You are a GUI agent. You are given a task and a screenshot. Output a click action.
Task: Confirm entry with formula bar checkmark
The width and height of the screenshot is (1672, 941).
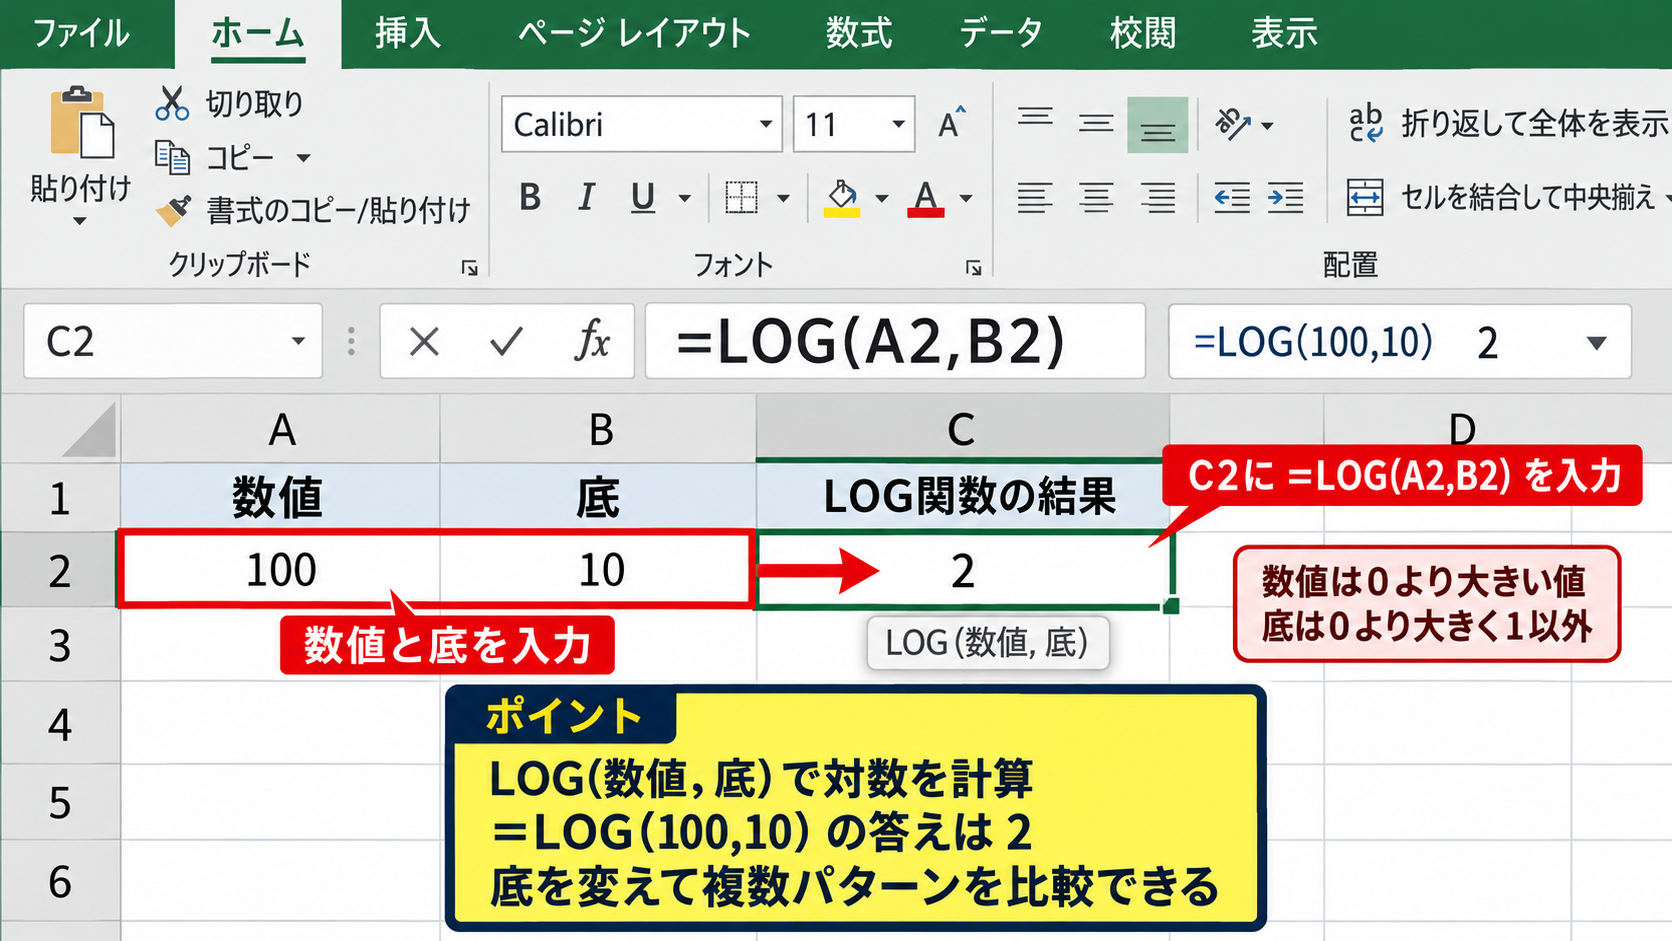[x=506, y=342]
